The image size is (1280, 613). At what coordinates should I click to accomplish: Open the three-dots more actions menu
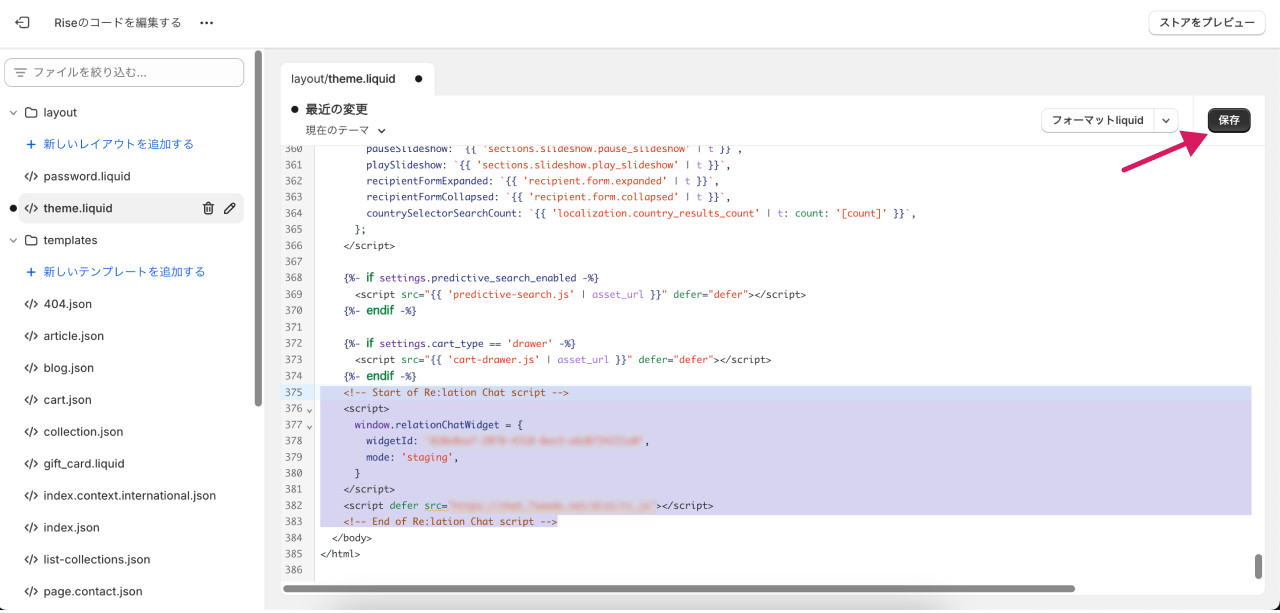tap(206, 22)
